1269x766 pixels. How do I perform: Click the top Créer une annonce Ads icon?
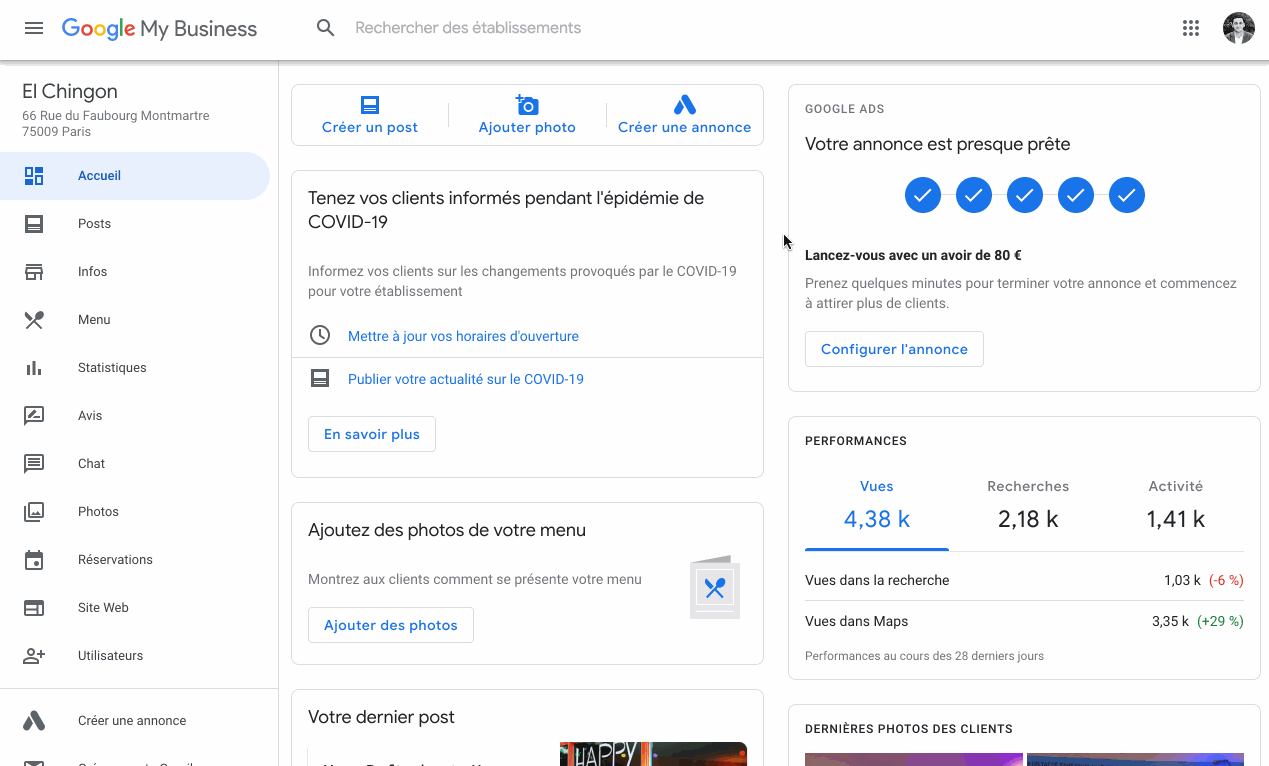click(x=684, y=105)
